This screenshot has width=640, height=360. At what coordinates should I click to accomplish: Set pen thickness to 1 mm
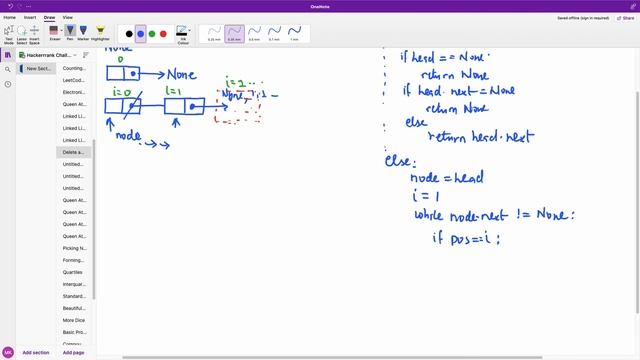coord(294,33)
